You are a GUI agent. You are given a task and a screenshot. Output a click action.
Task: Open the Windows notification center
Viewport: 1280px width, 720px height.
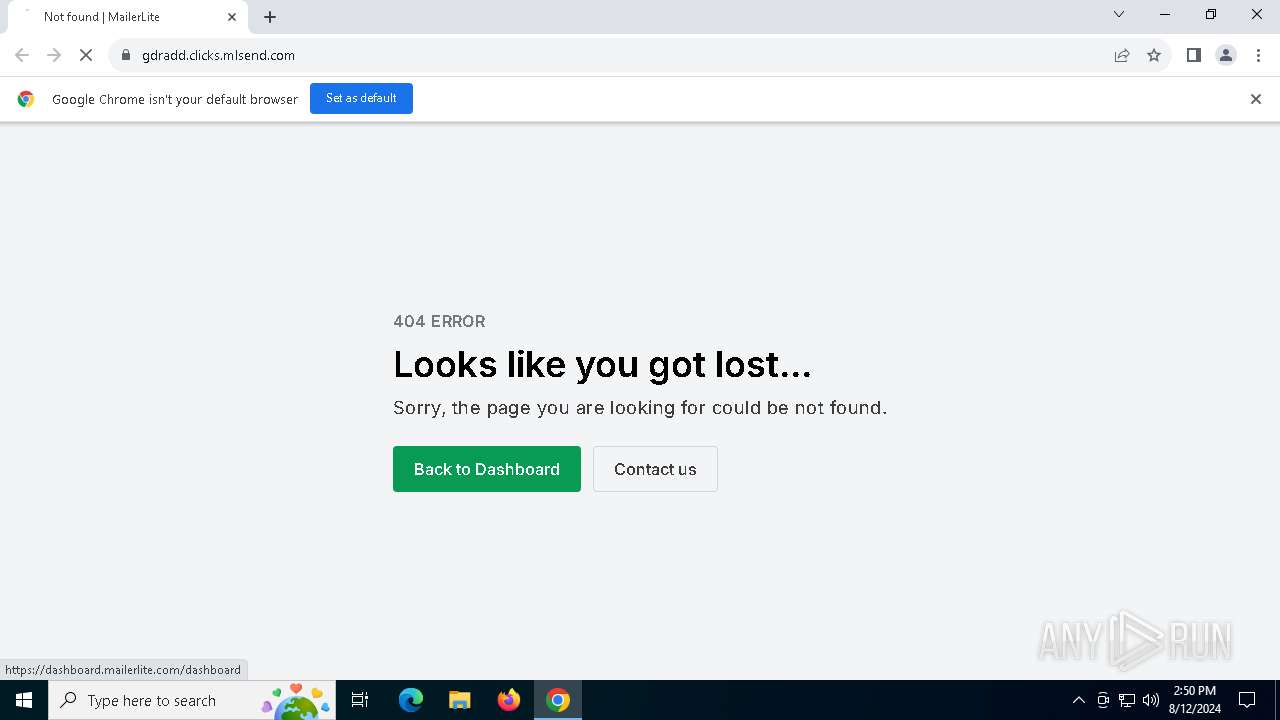point(1247,700)
